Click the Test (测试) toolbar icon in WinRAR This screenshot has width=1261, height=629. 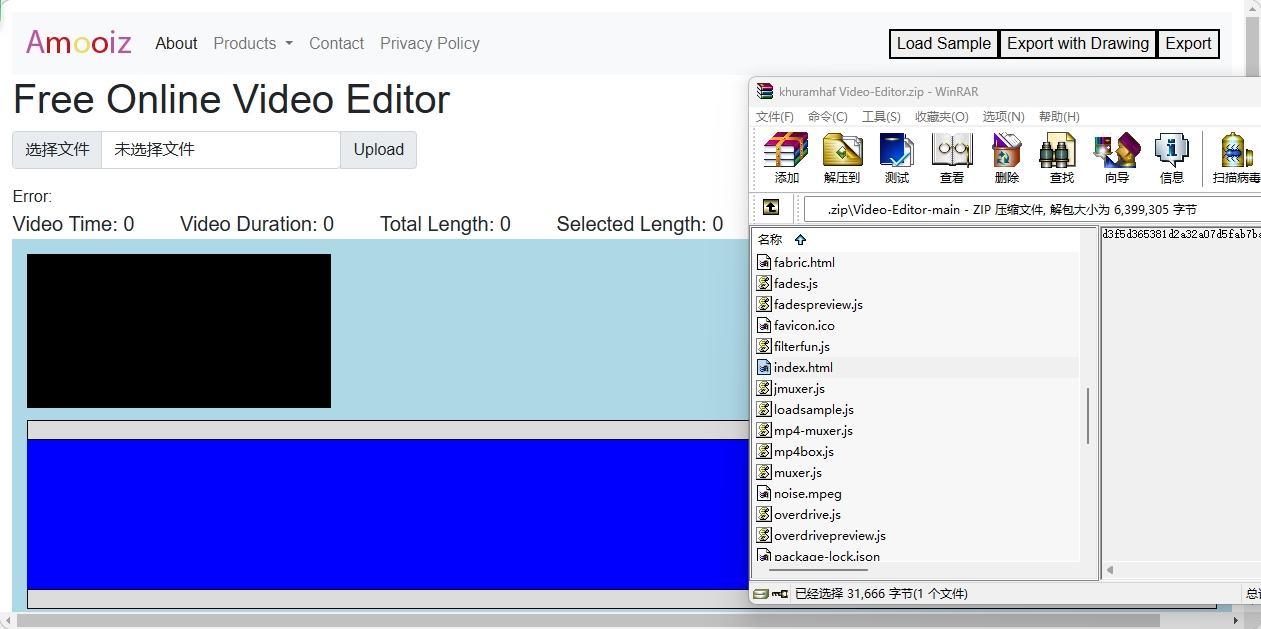pos(897,158)
